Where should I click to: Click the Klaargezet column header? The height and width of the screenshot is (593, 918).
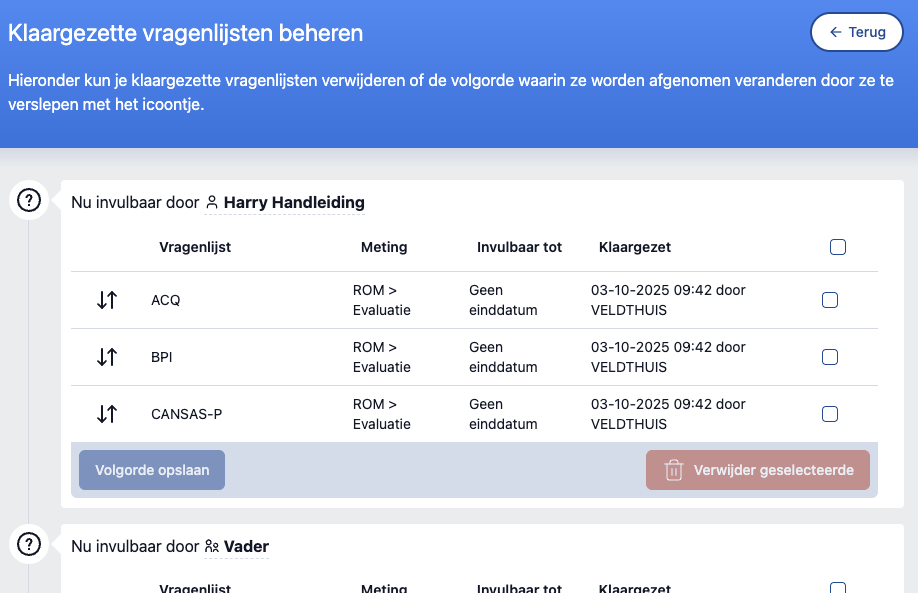(x=634, y=247)
